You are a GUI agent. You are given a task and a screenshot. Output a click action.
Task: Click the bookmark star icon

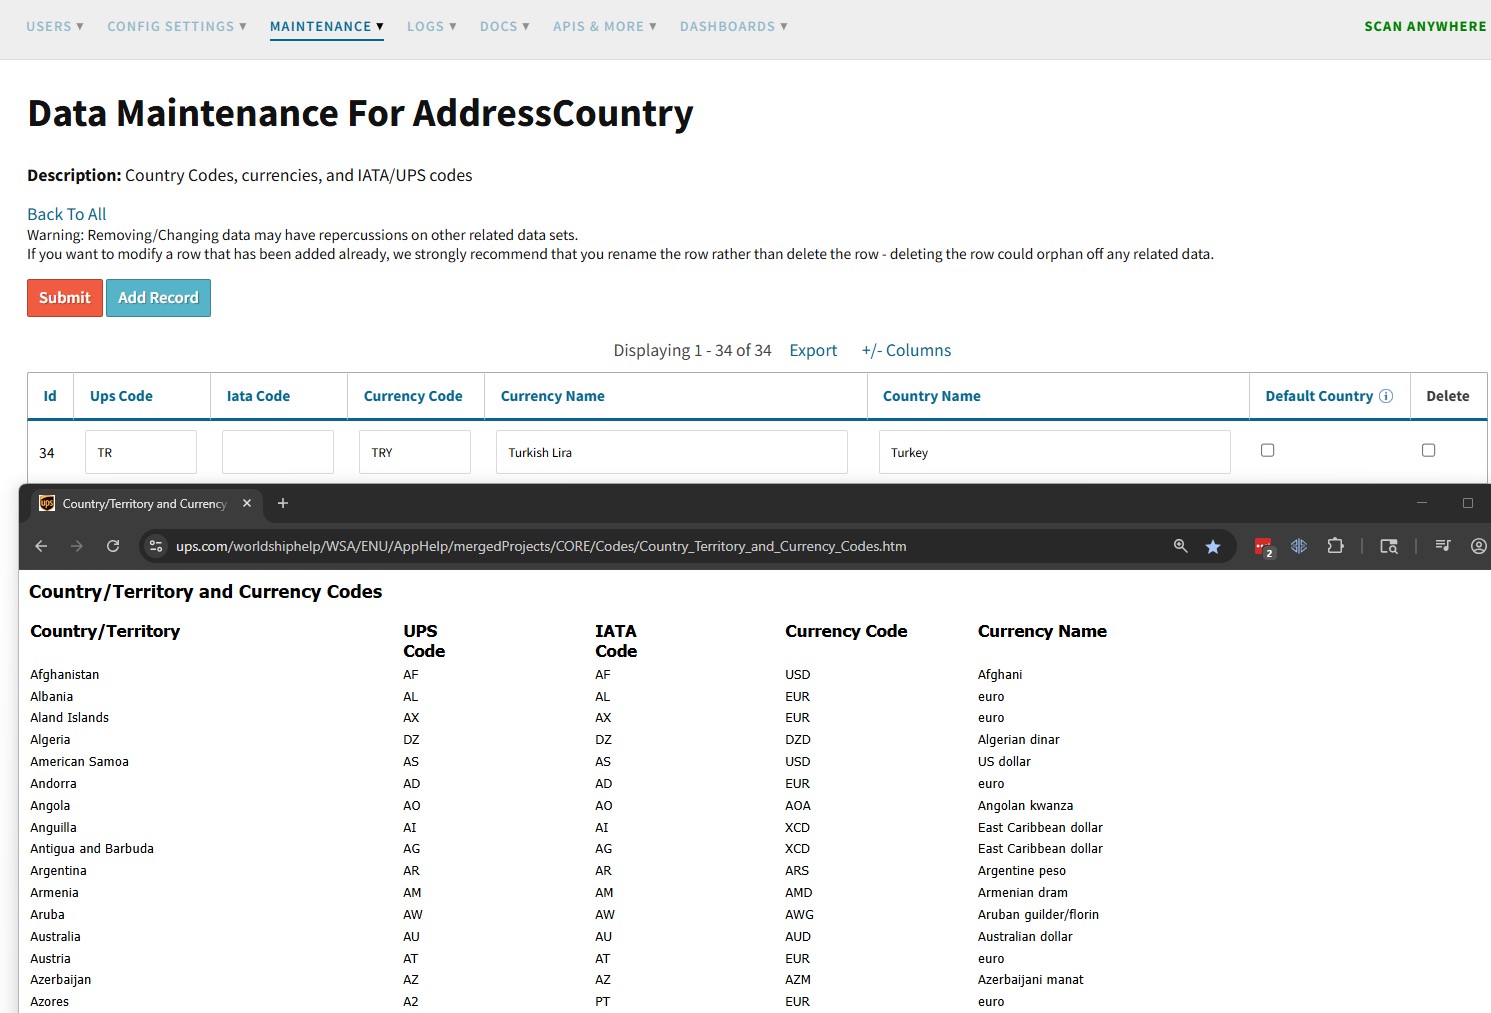1213,546
